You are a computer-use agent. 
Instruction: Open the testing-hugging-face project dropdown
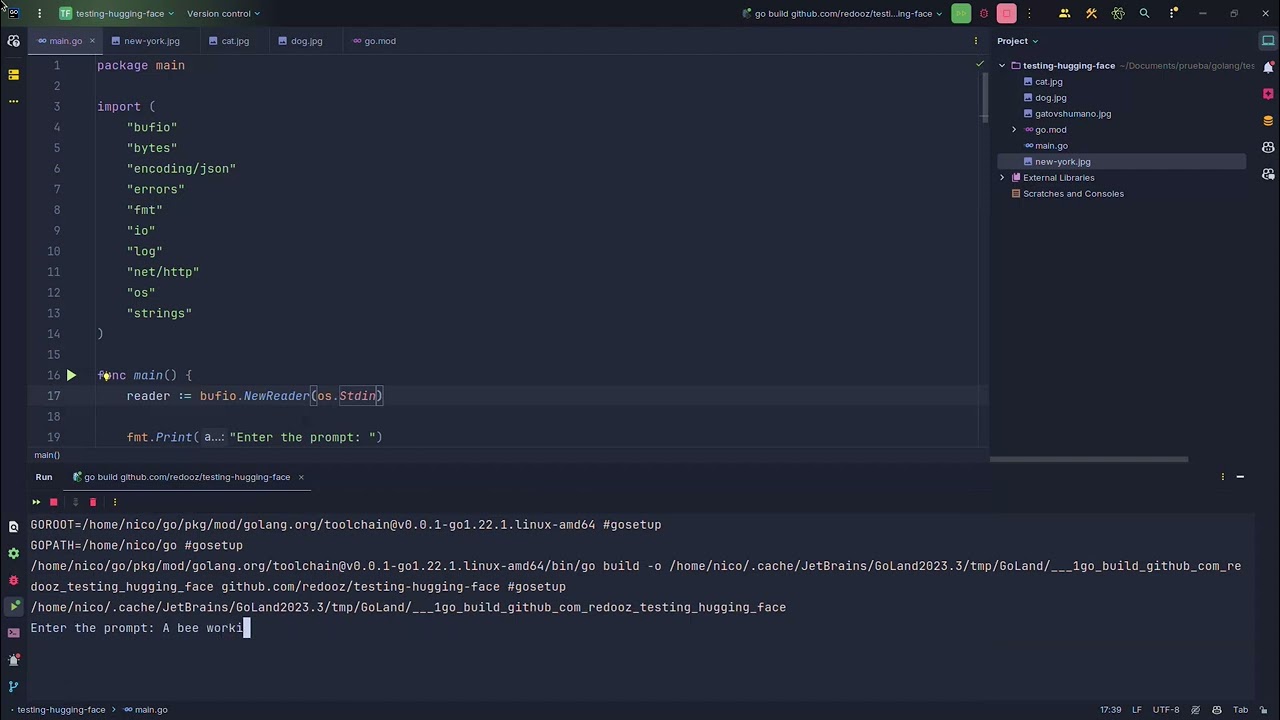click(117, 13)
